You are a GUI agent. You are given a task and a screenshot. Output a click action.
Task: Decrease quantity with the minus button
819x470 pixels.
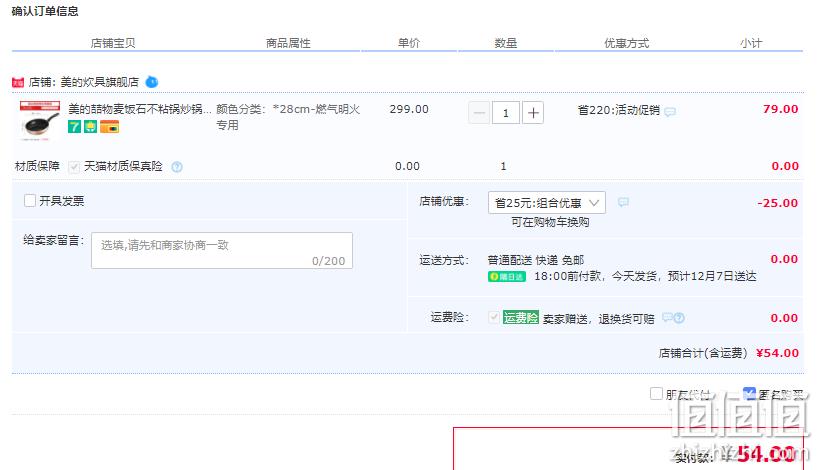pos(479,113)
